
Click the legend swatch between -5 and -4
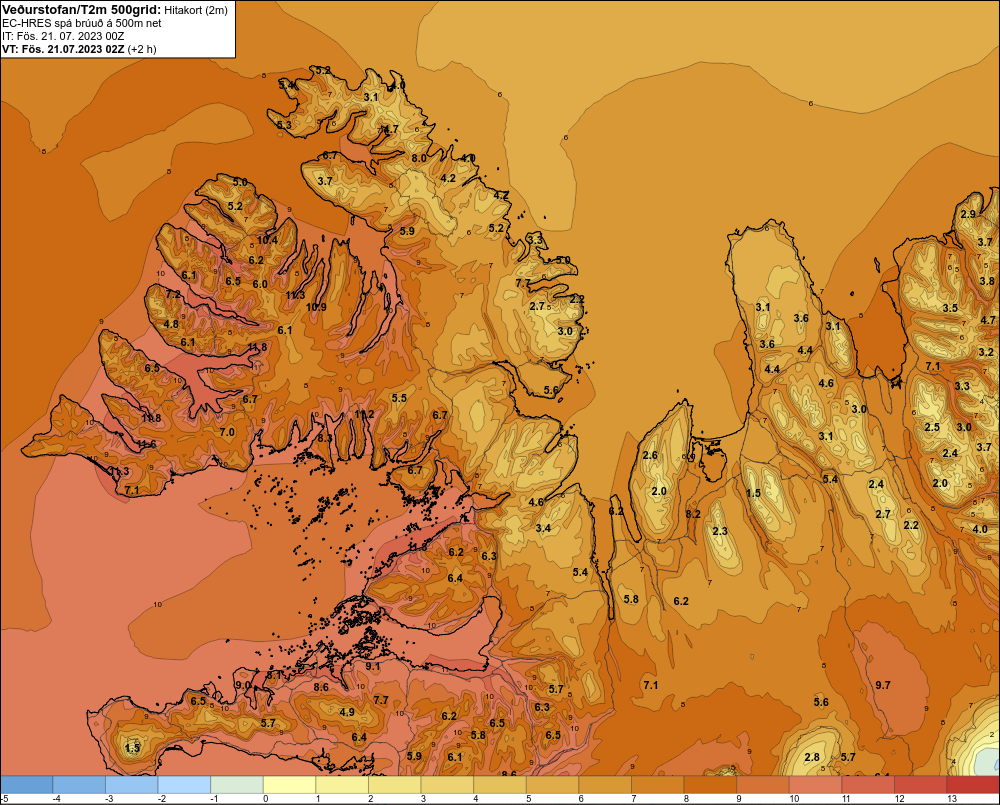(27, 785)
